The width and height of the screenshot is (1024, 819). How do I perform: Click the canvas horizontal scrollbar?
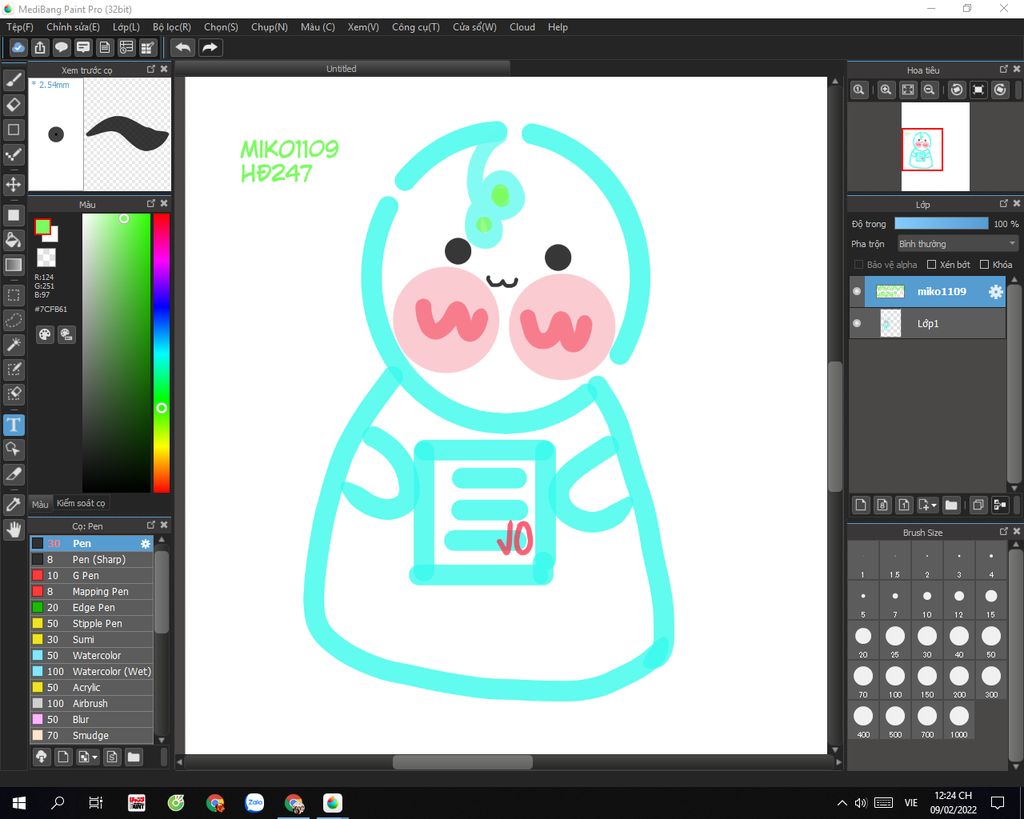[462, 762]
